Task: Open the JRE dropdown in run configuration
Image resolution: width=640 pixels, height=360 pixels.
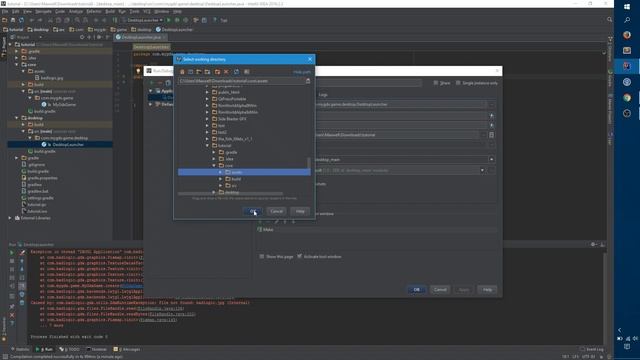Action: 482,170
